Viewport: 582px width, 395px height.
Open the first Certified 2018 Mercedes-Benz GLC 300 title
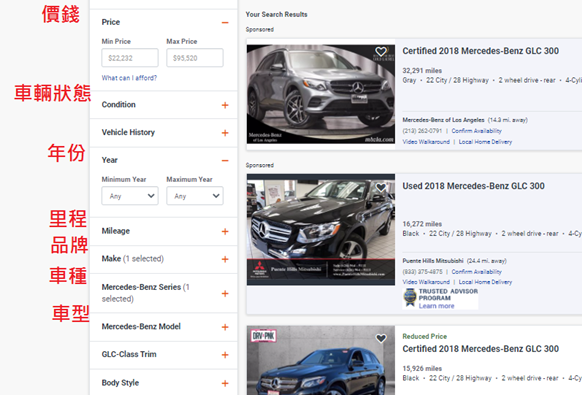click(481, 51)
